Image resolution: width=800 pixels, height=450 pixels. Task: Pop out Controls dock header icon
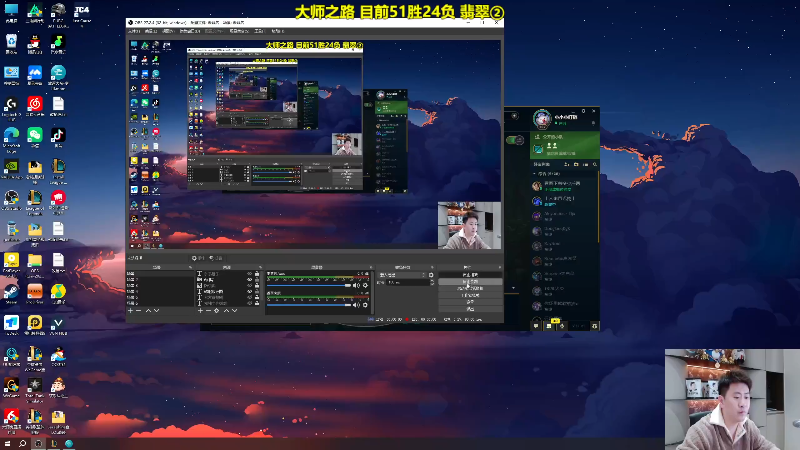(x=501, y=267)
